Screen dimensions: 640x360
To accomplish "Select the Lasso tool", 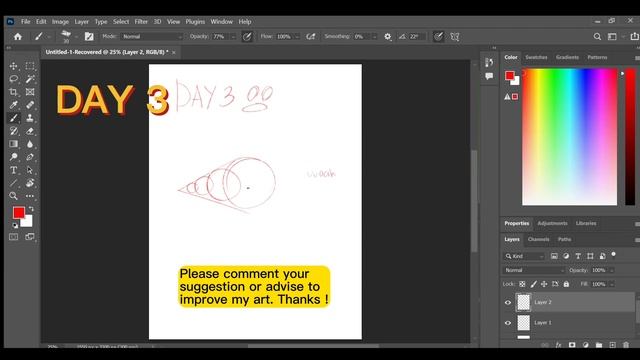I will (13, 79).
